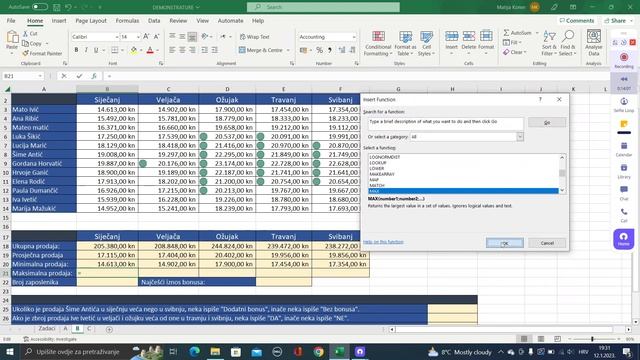Viewport: 640px width, 360px height.
Task: Switch to the Review tab
Action: (x=178, y=20)
